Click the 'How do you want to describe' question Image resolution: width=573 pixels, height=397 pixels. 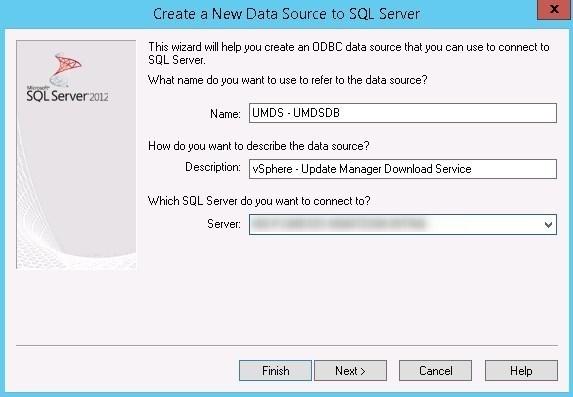coord(259,146)
